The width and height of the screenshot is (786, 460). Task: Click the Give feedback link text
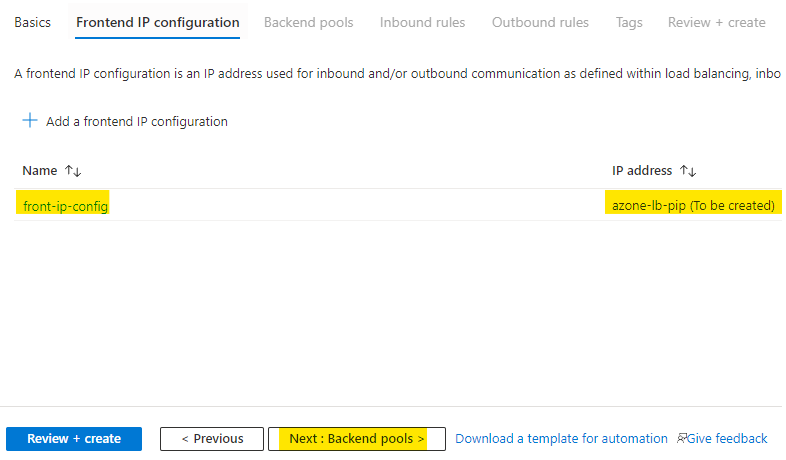[x=727, y=438]
